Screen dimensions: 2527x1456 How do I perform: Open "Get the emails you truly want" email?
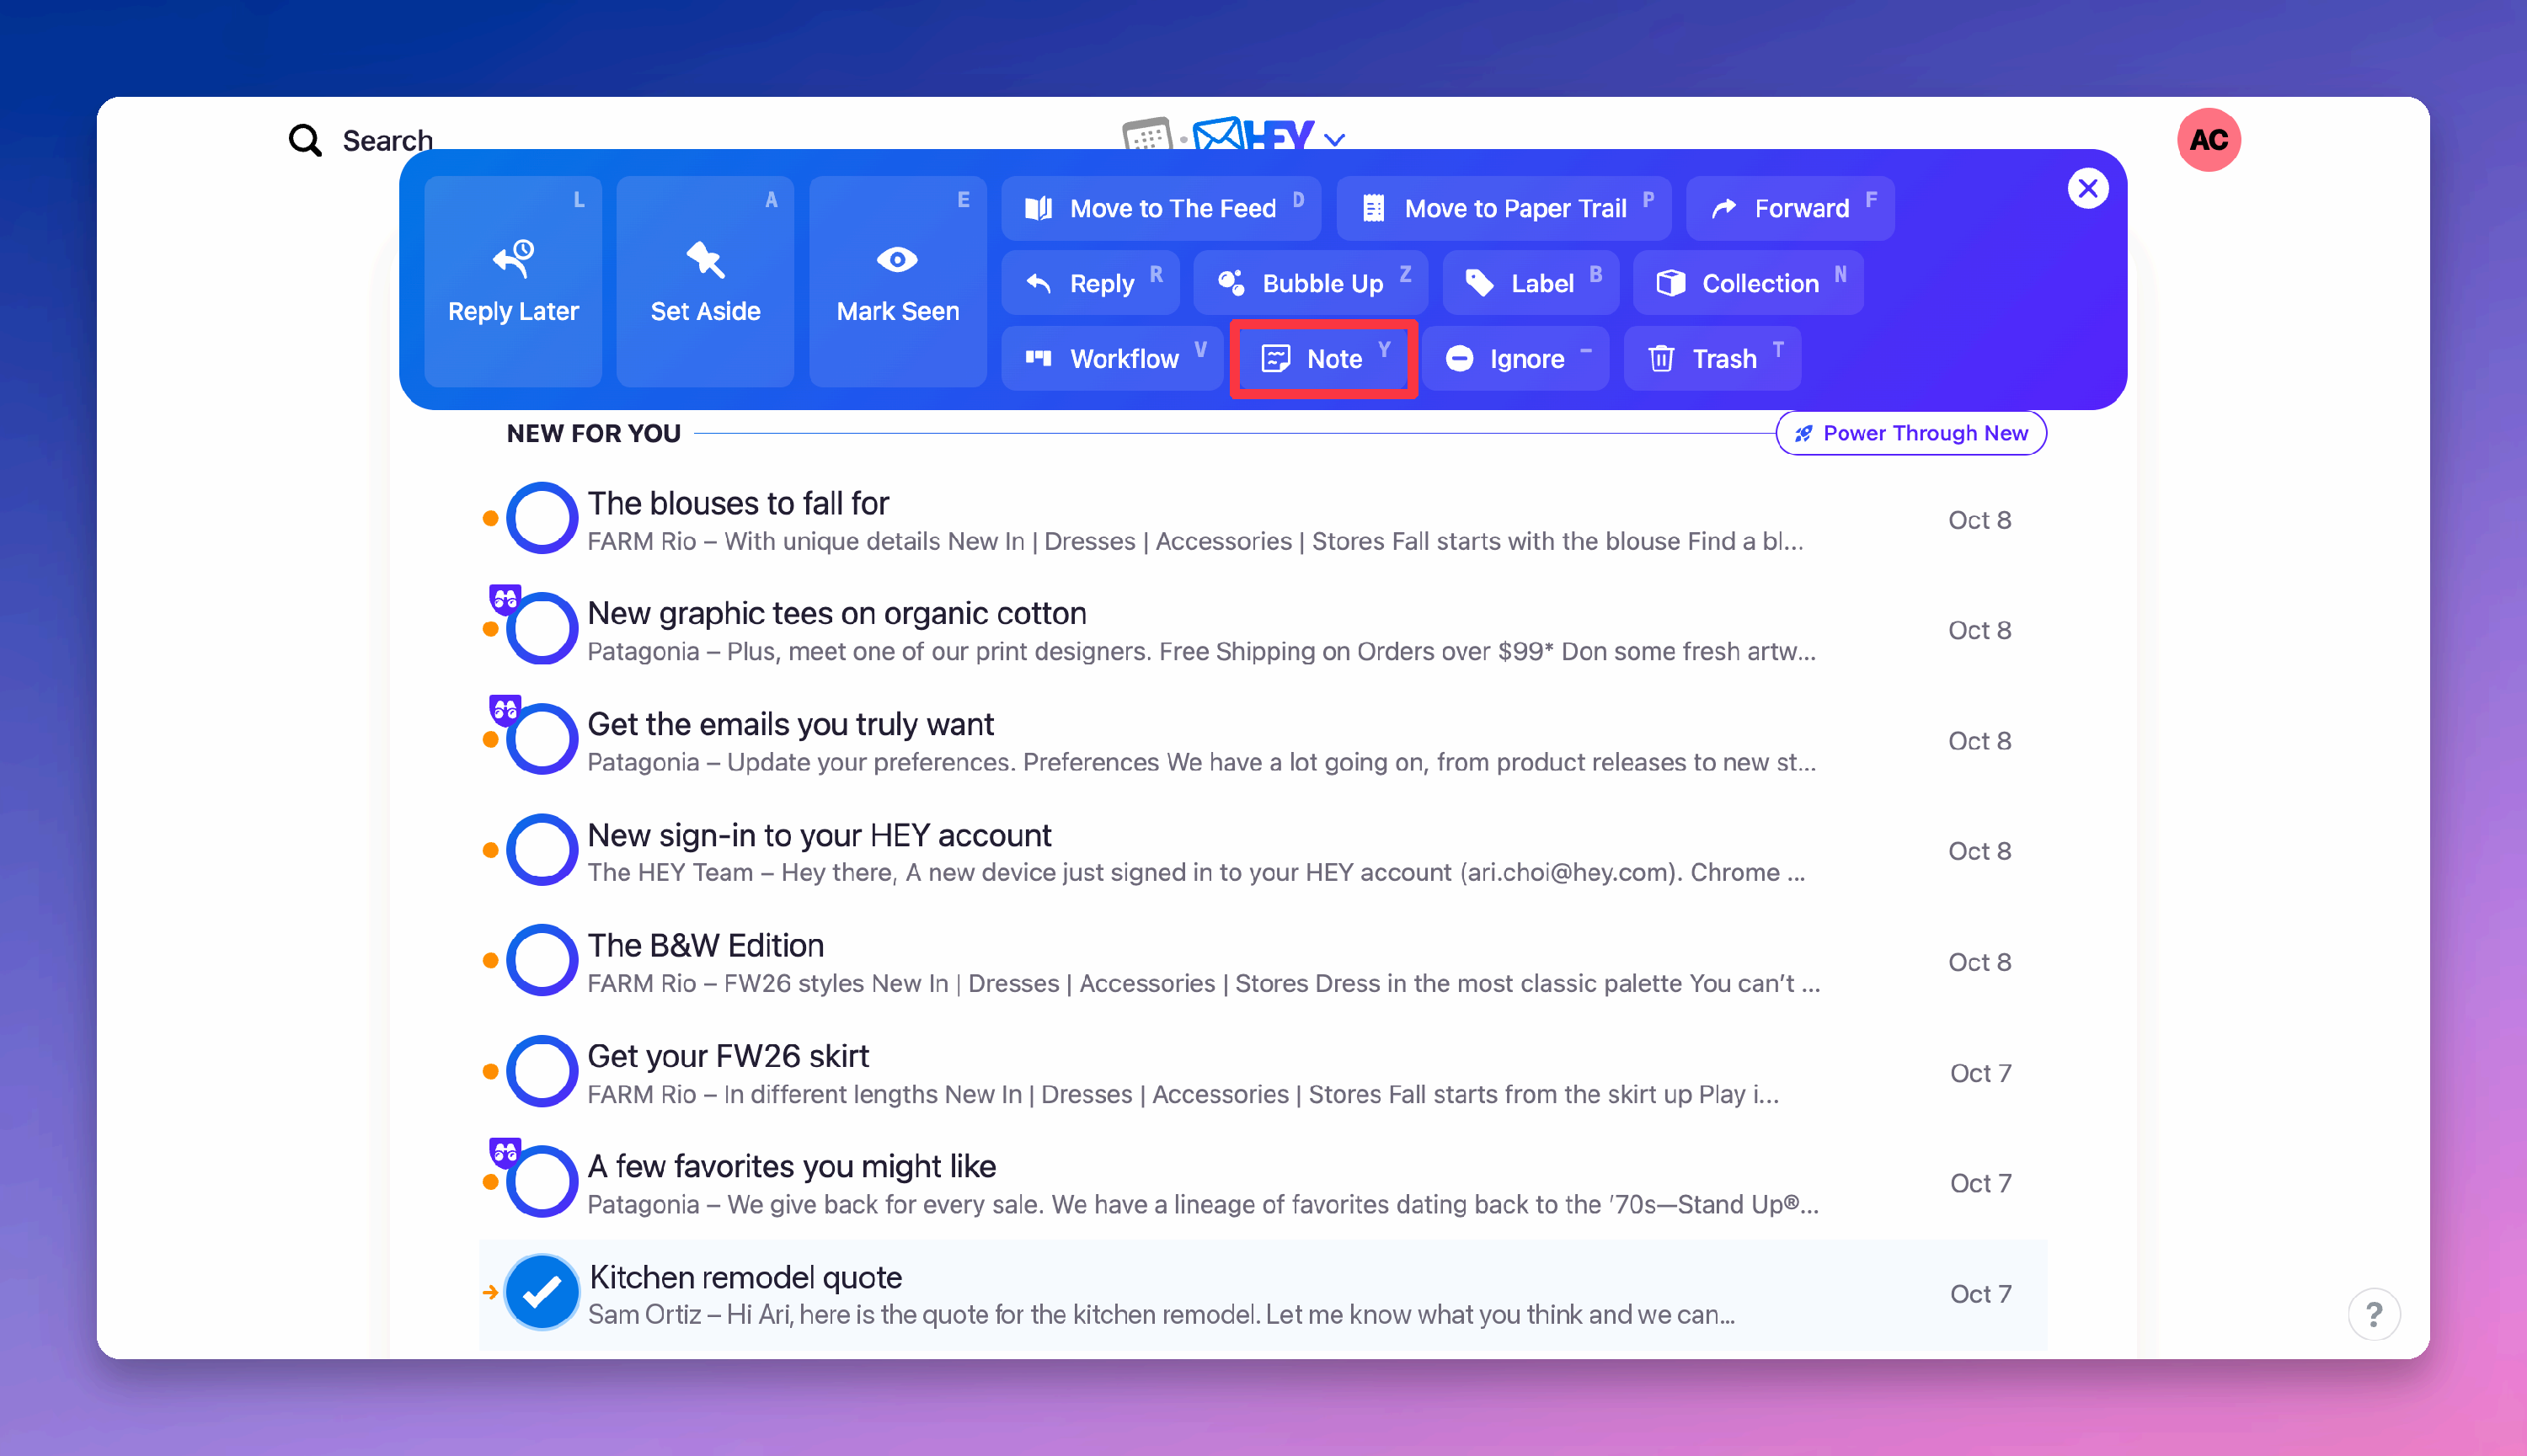(1263, 741)
